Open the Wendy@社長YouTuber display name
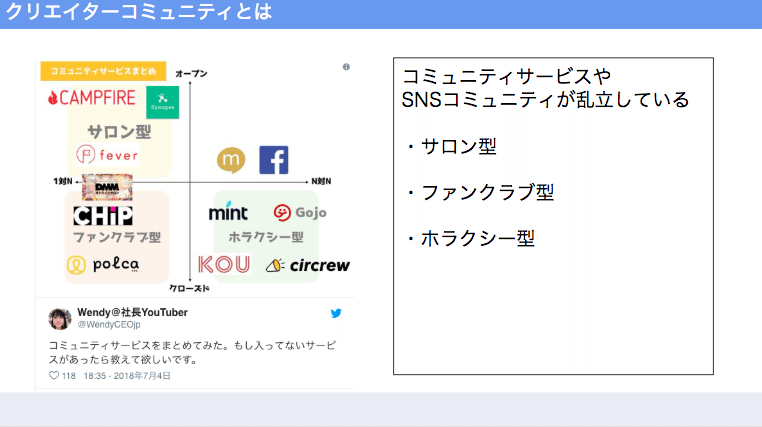The image size is (762, 427). point(132,312)
